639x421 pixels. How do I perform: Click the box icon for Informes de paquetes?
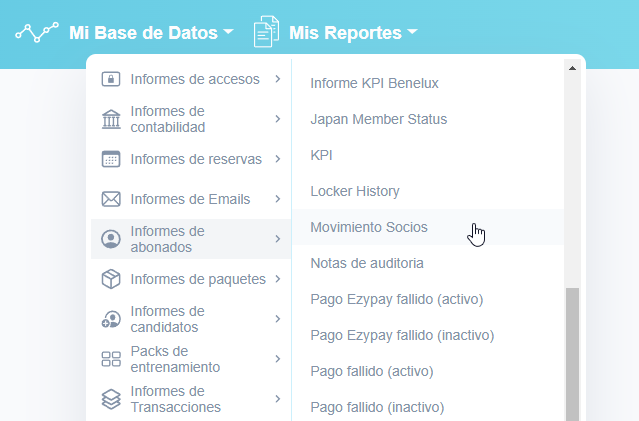111,279
